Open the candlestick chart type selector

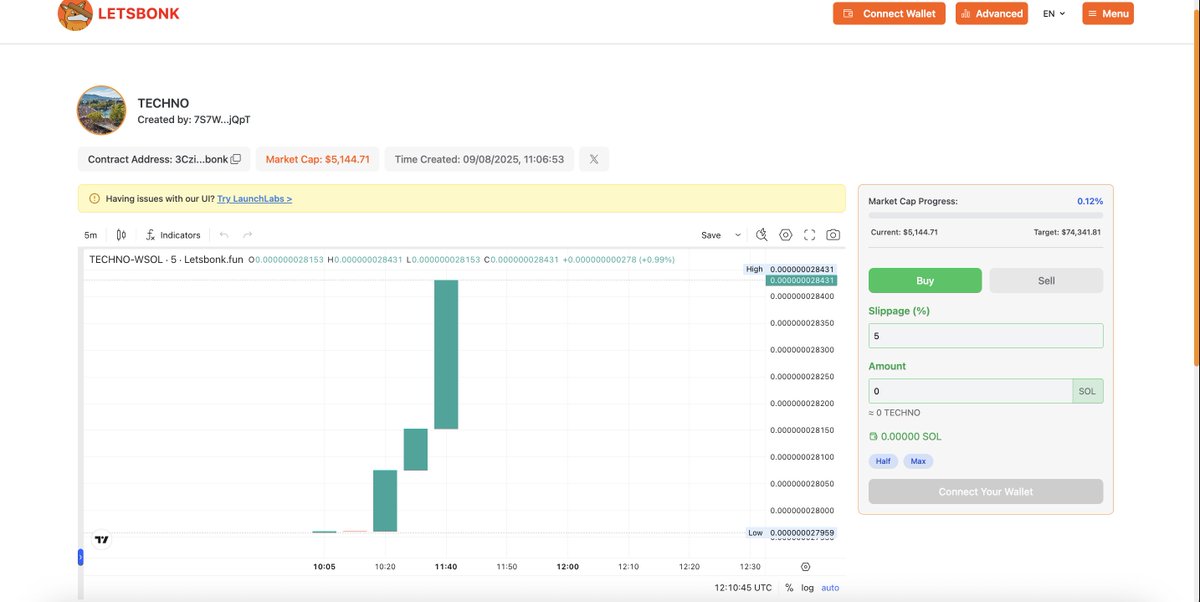121,235
